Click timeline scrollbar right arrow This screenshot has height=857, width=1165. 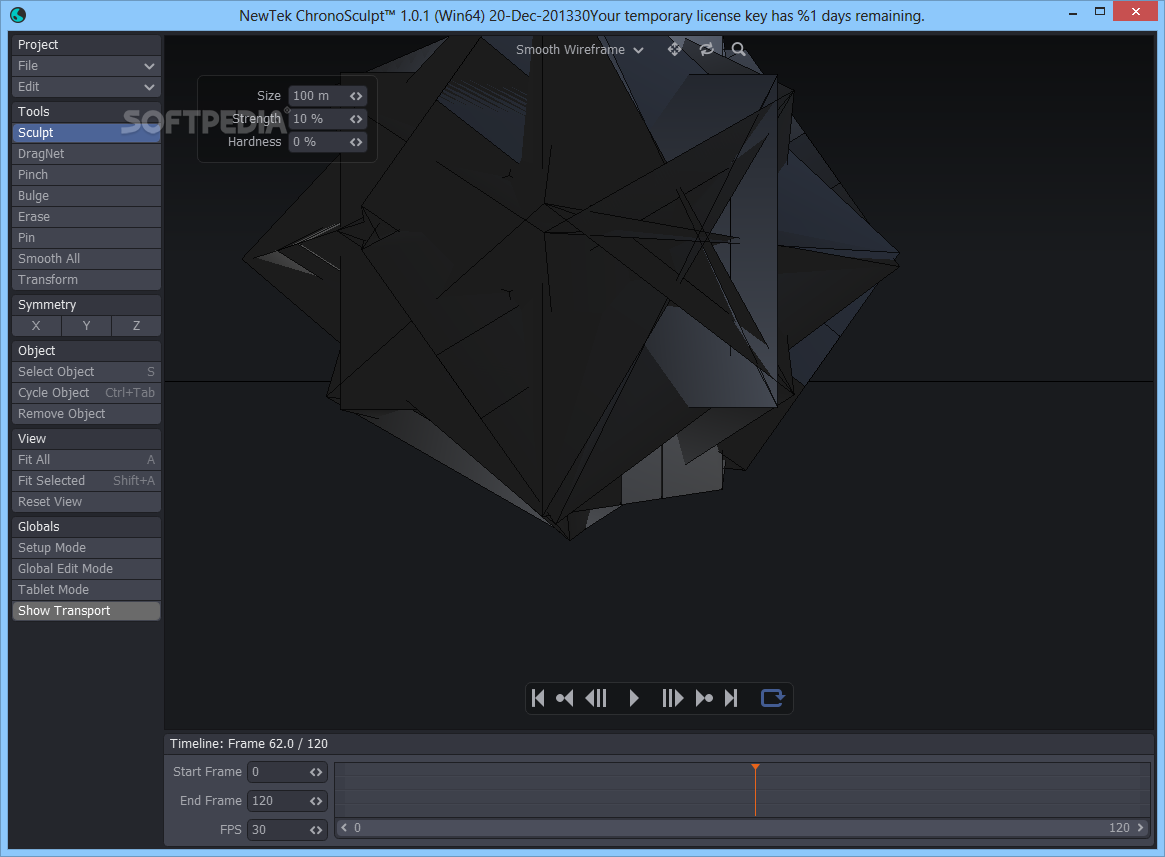[1140, 828]
